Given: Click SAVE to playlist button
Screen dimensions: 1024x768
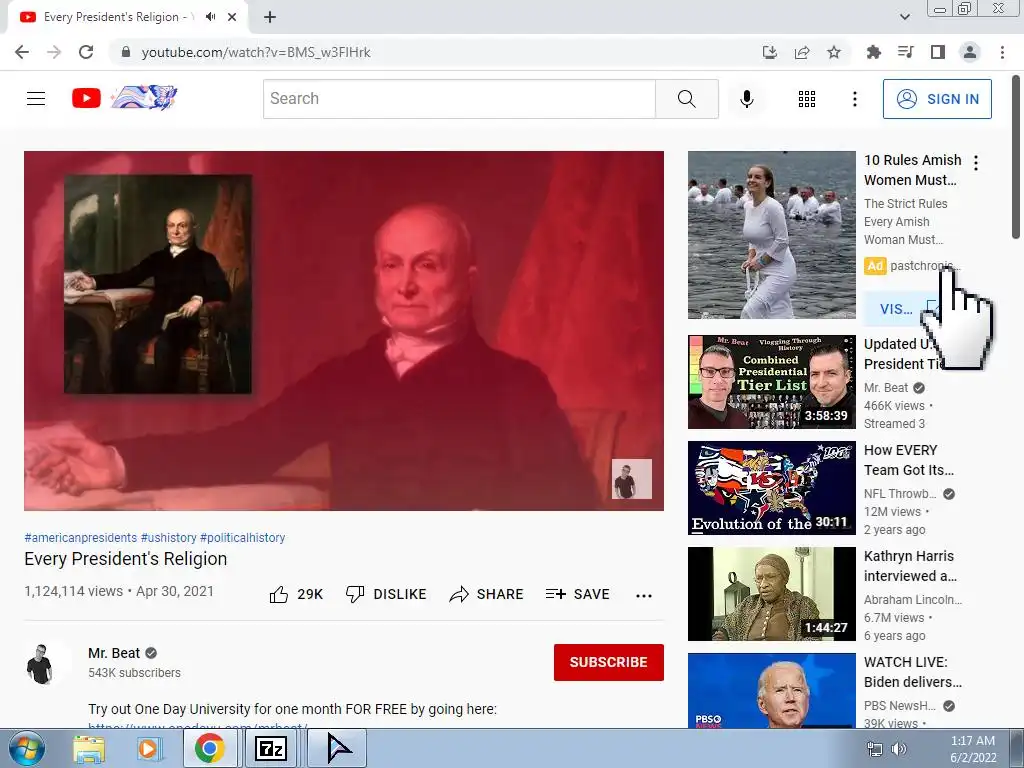Looking at the screenshot, I should pos(577,594).
